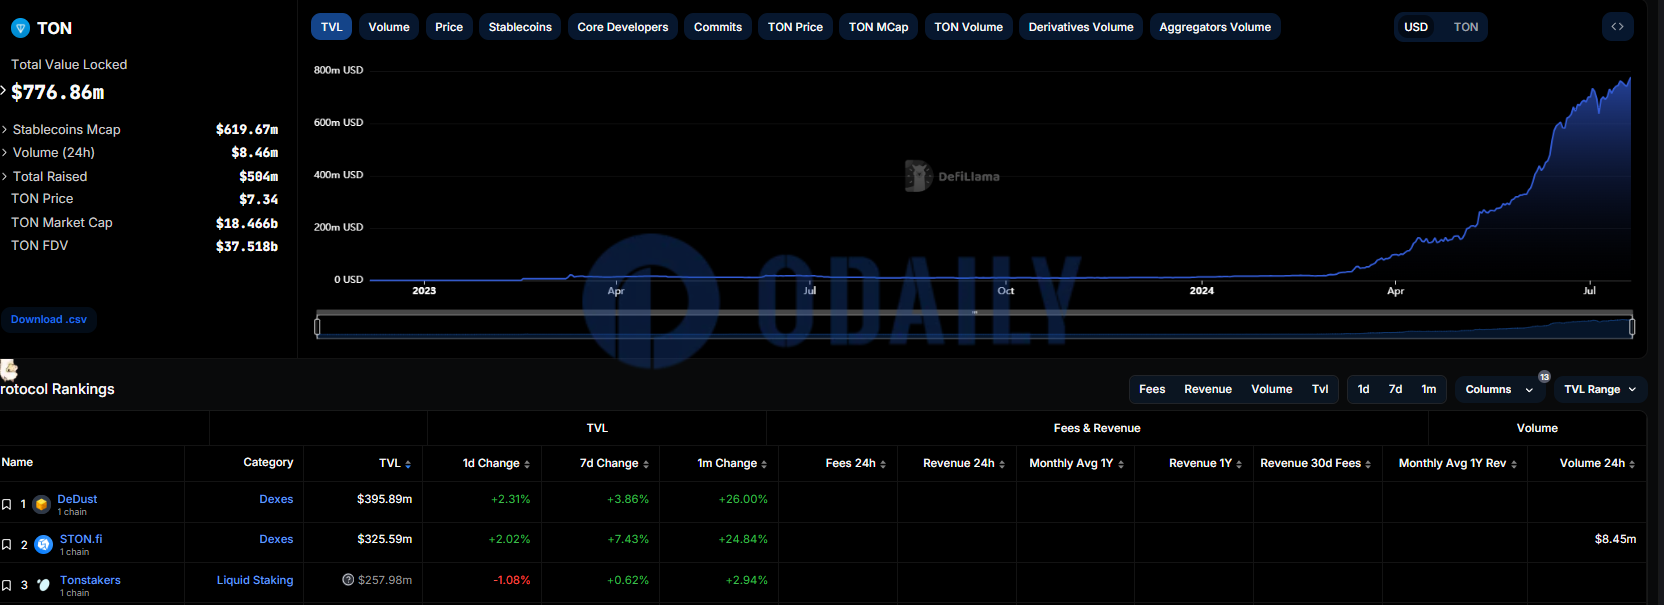
Task: Show the Revenue column group
Action: click(x=1208, y=389)
